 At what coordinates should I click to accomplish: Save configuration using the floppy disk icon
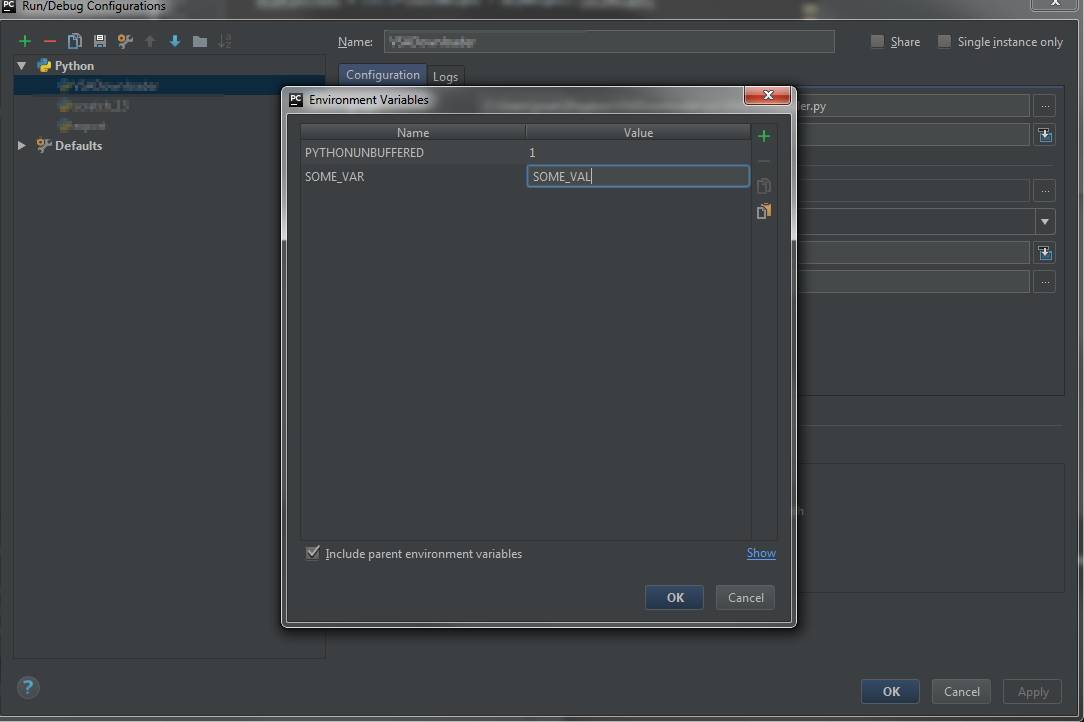tap(100, 41)
